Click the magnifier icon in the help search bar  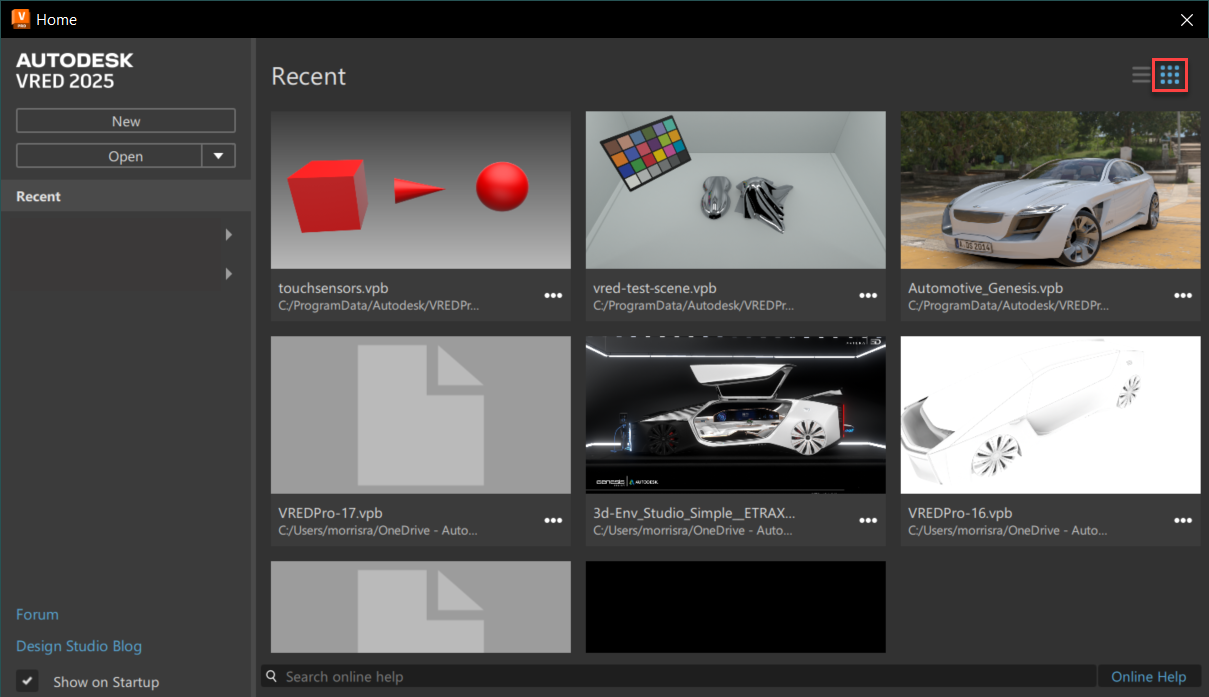271,676
